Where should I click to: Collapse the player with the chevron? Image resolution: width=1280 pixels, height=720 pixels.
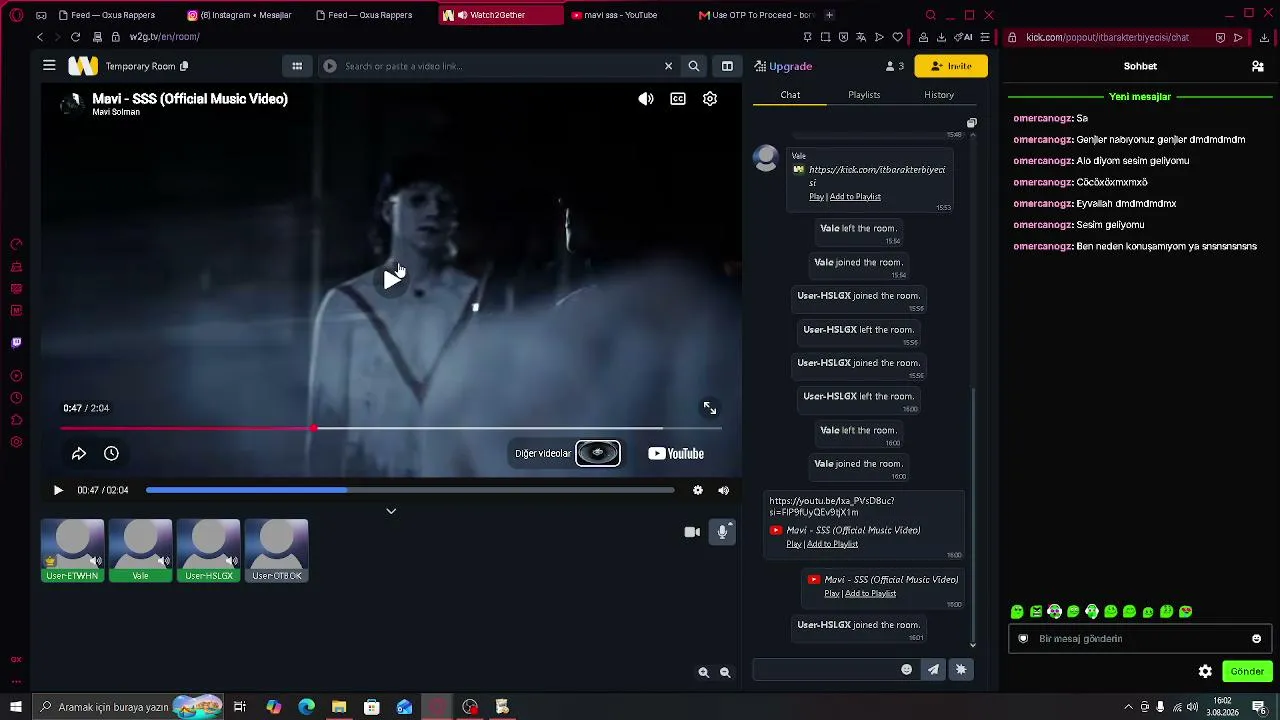(x=391, y=511)
